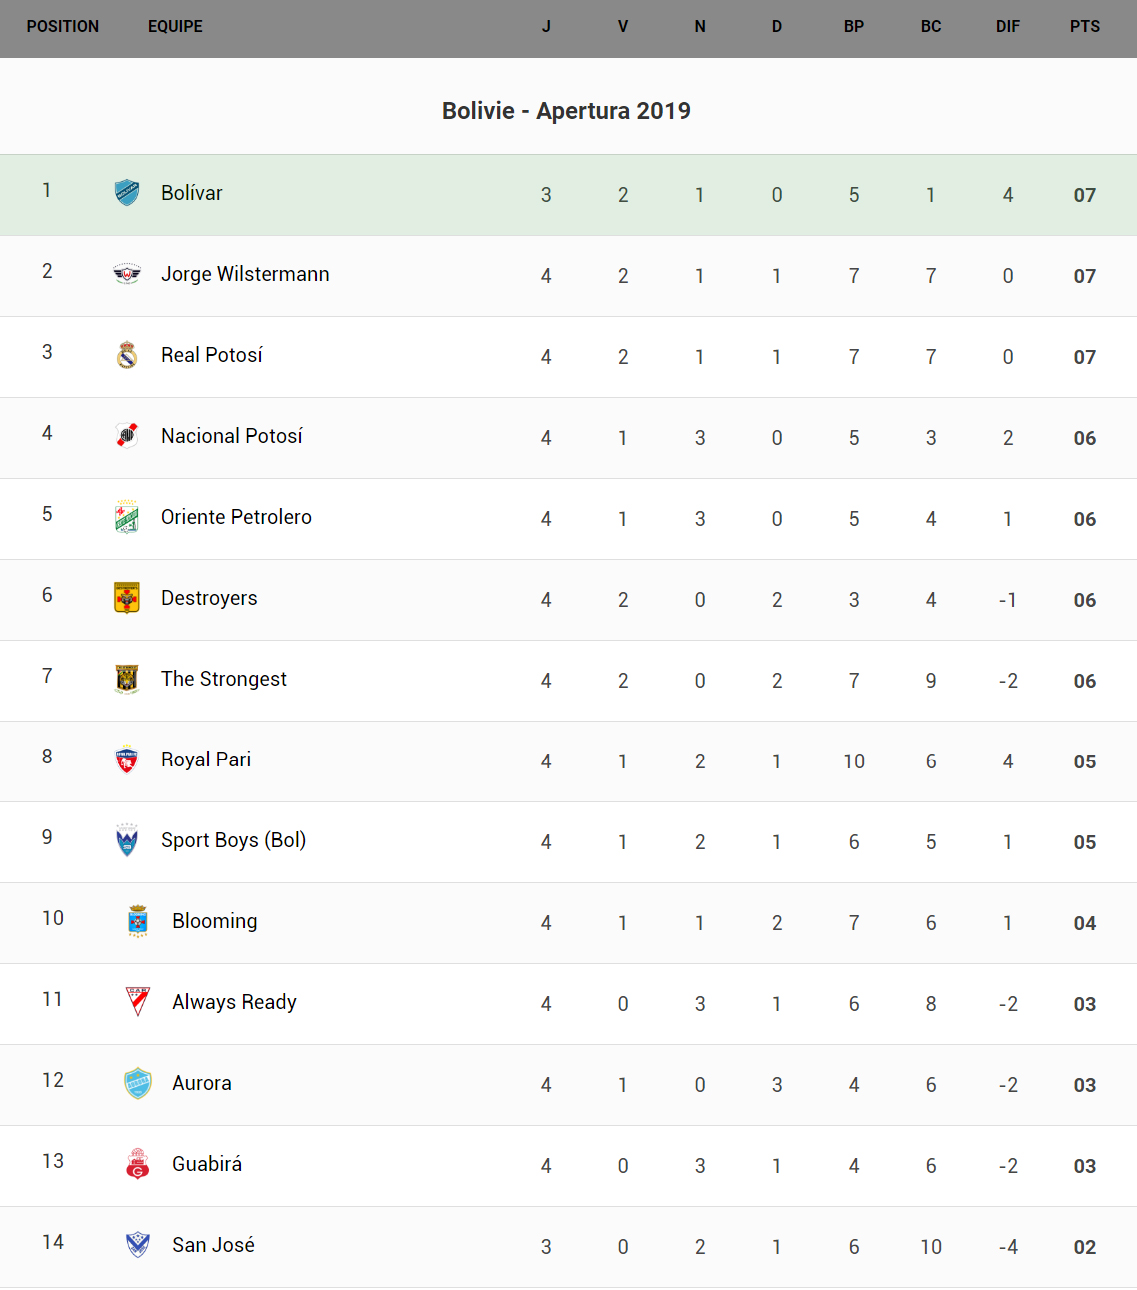Open the Nacional Potosí team link
The image size is (1137, 1290).
(231, 436)
